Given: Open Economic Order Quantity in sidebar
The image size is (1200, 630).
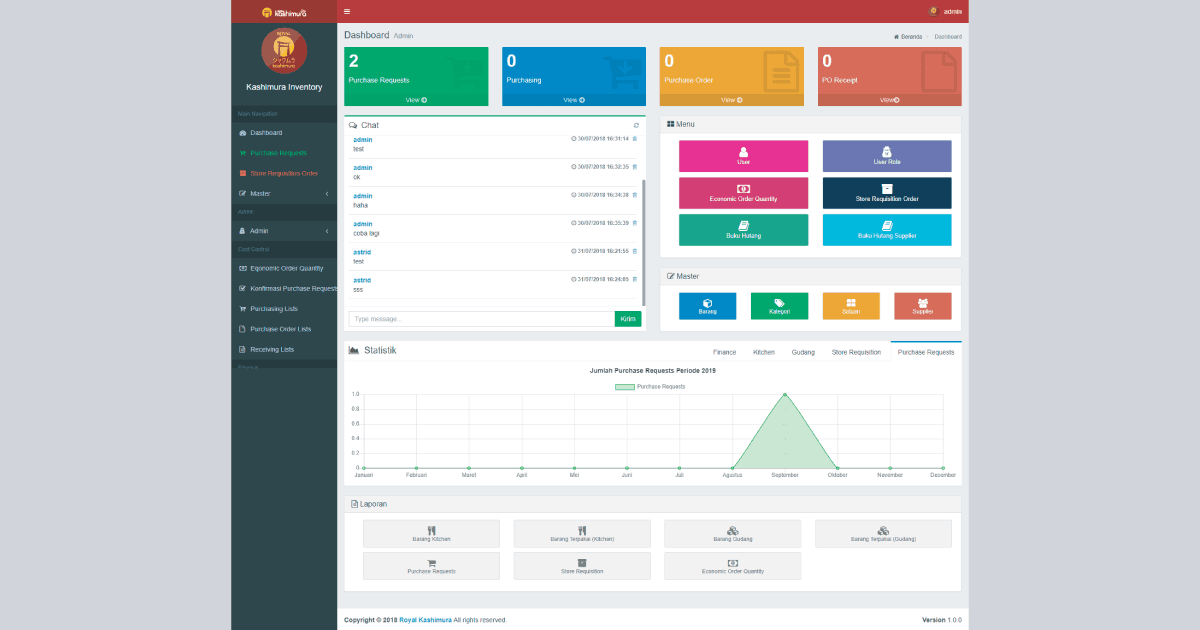Looking at the screenshot, I should [x=284, y=268].
